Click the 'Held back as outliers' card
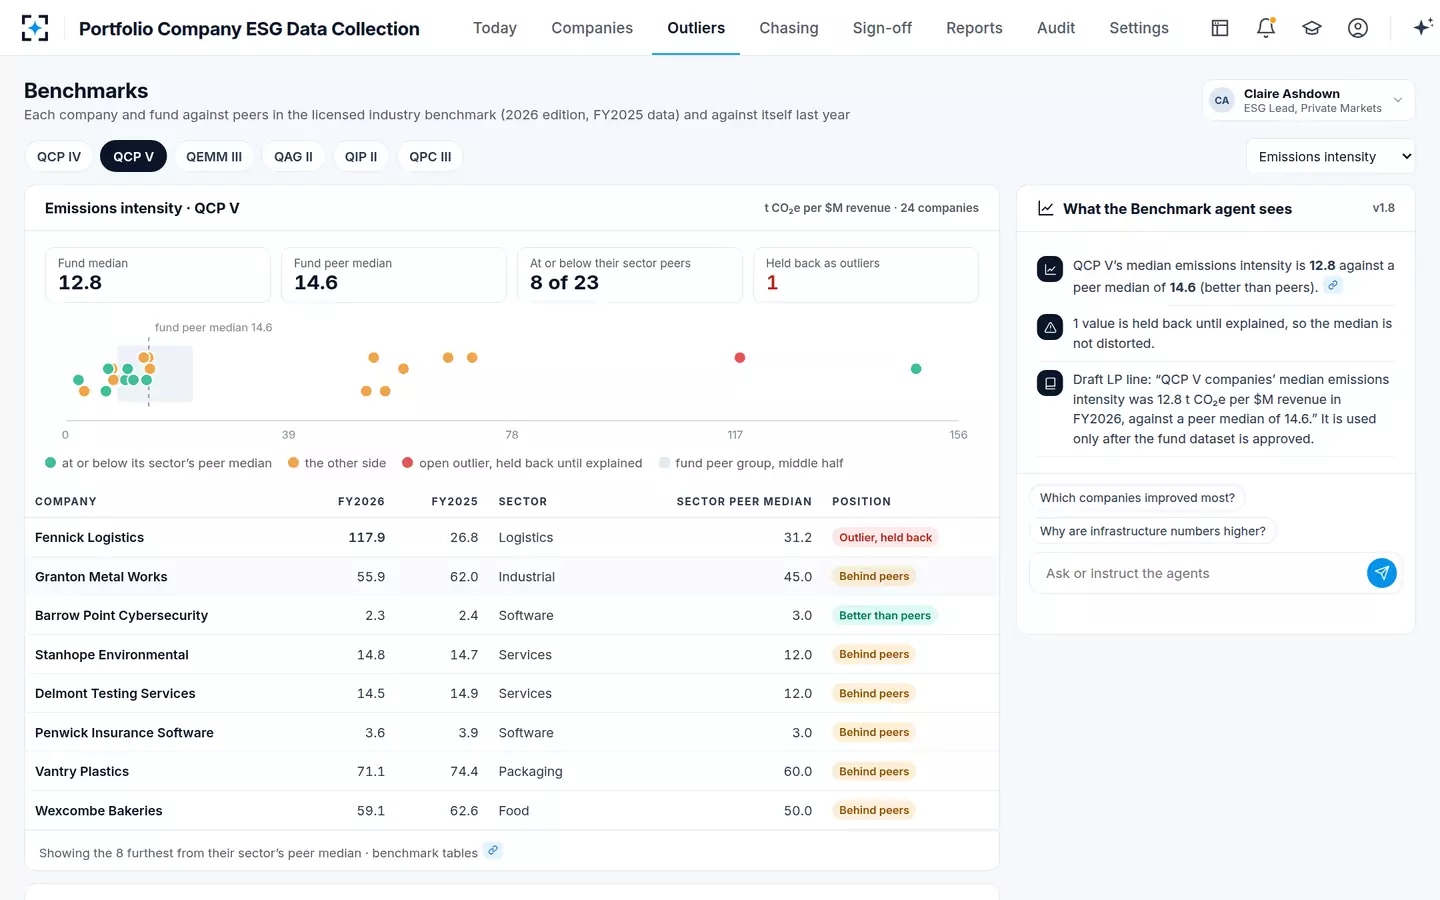 click(x=865, y=275)
